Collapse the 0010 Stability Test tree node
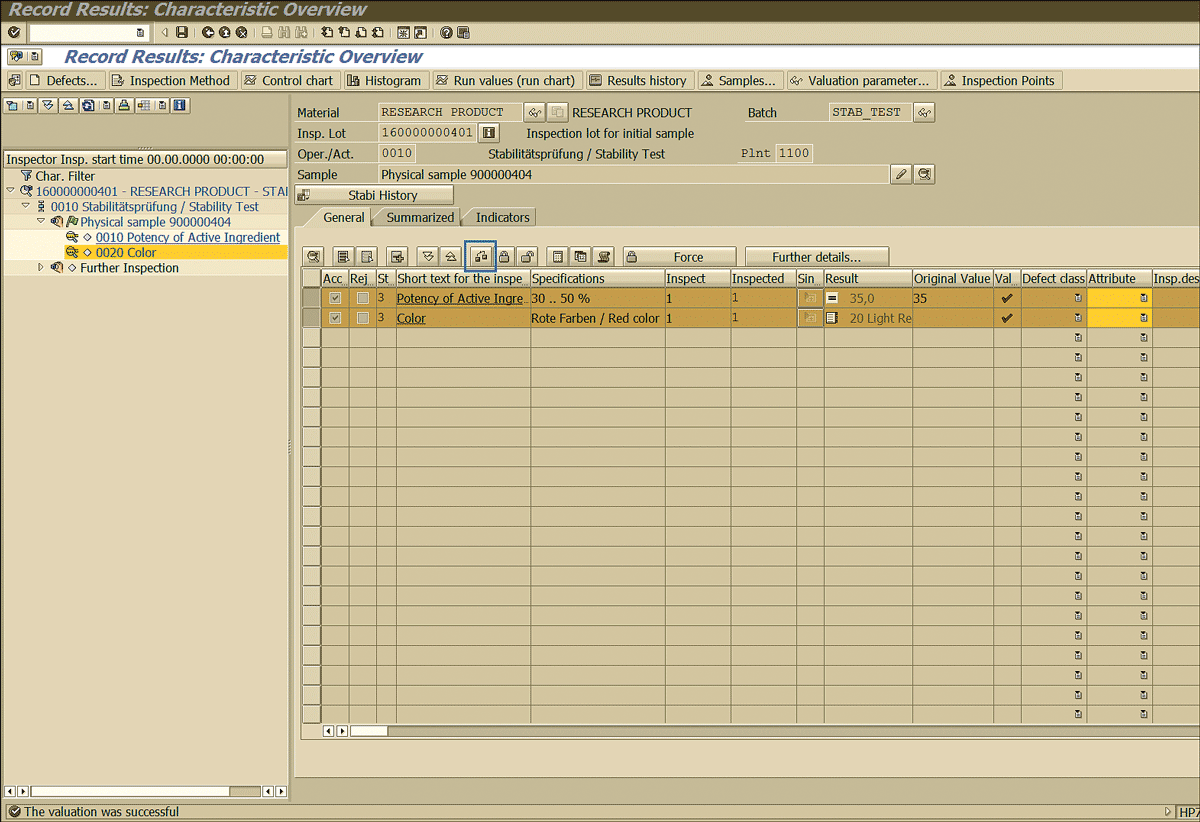The width and height of the screenshot is (1200, 822). pos(26,206)
